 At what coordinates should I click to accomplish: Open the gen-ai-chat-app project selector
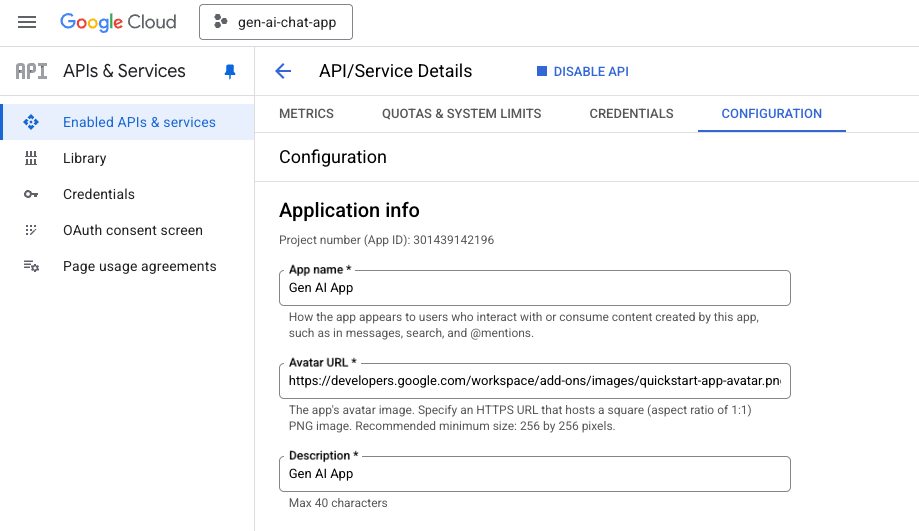pos(275,22)
